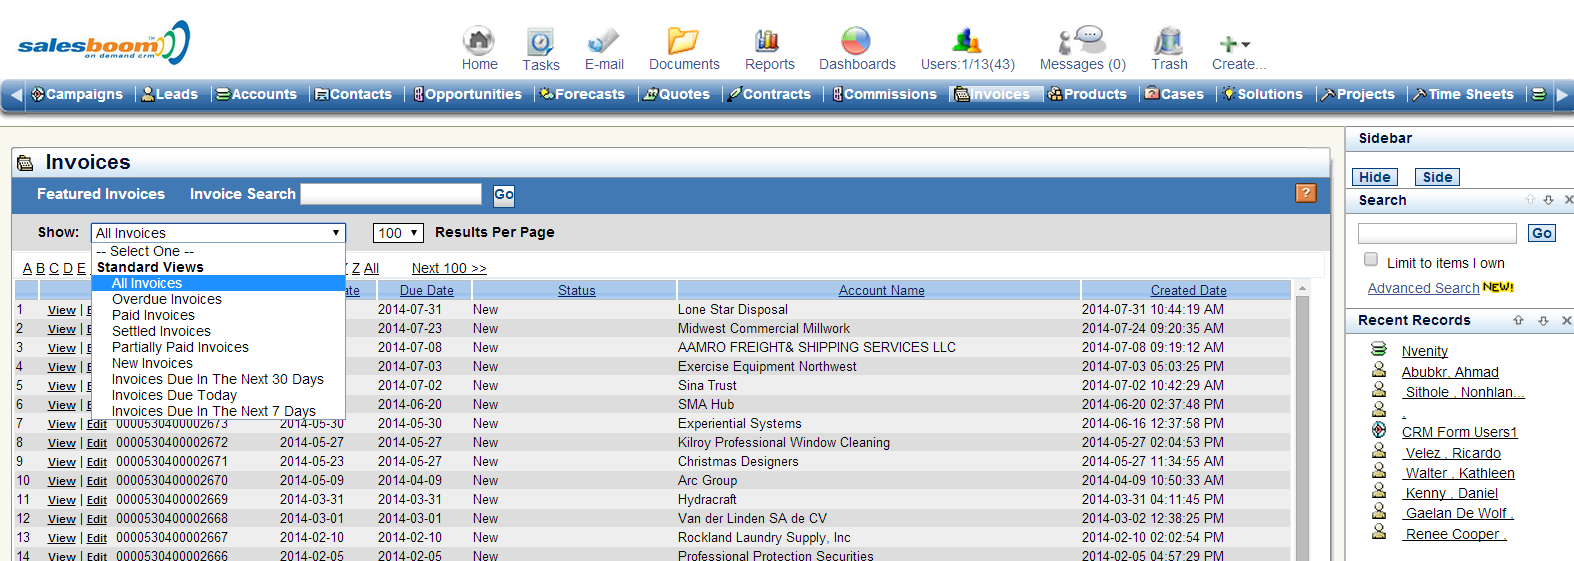Viewport: 1574px width, 561px height.
Task: Filter invoices by letter A
Action: [x=27, y=268]
